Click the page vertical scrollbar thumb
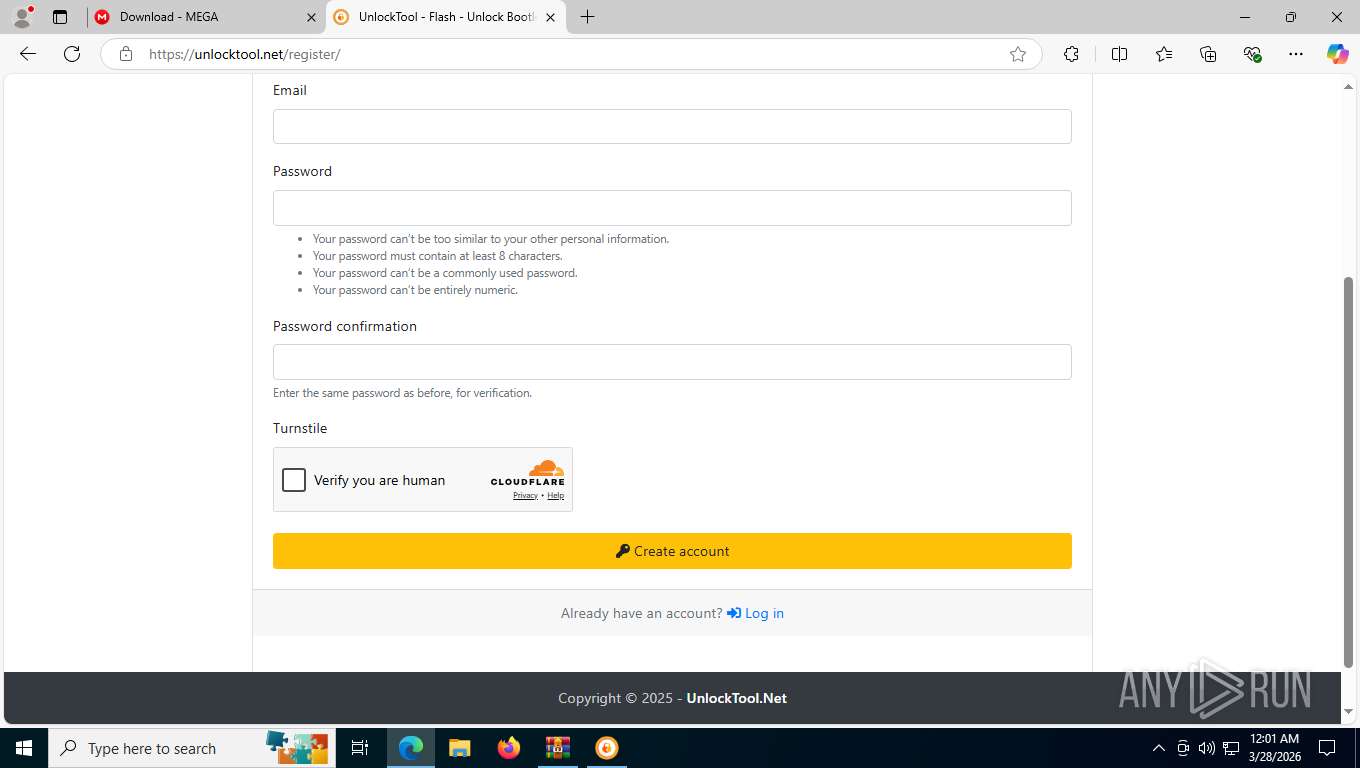The width and height of the screenshot is (1360, 768). click(1348, 472)
